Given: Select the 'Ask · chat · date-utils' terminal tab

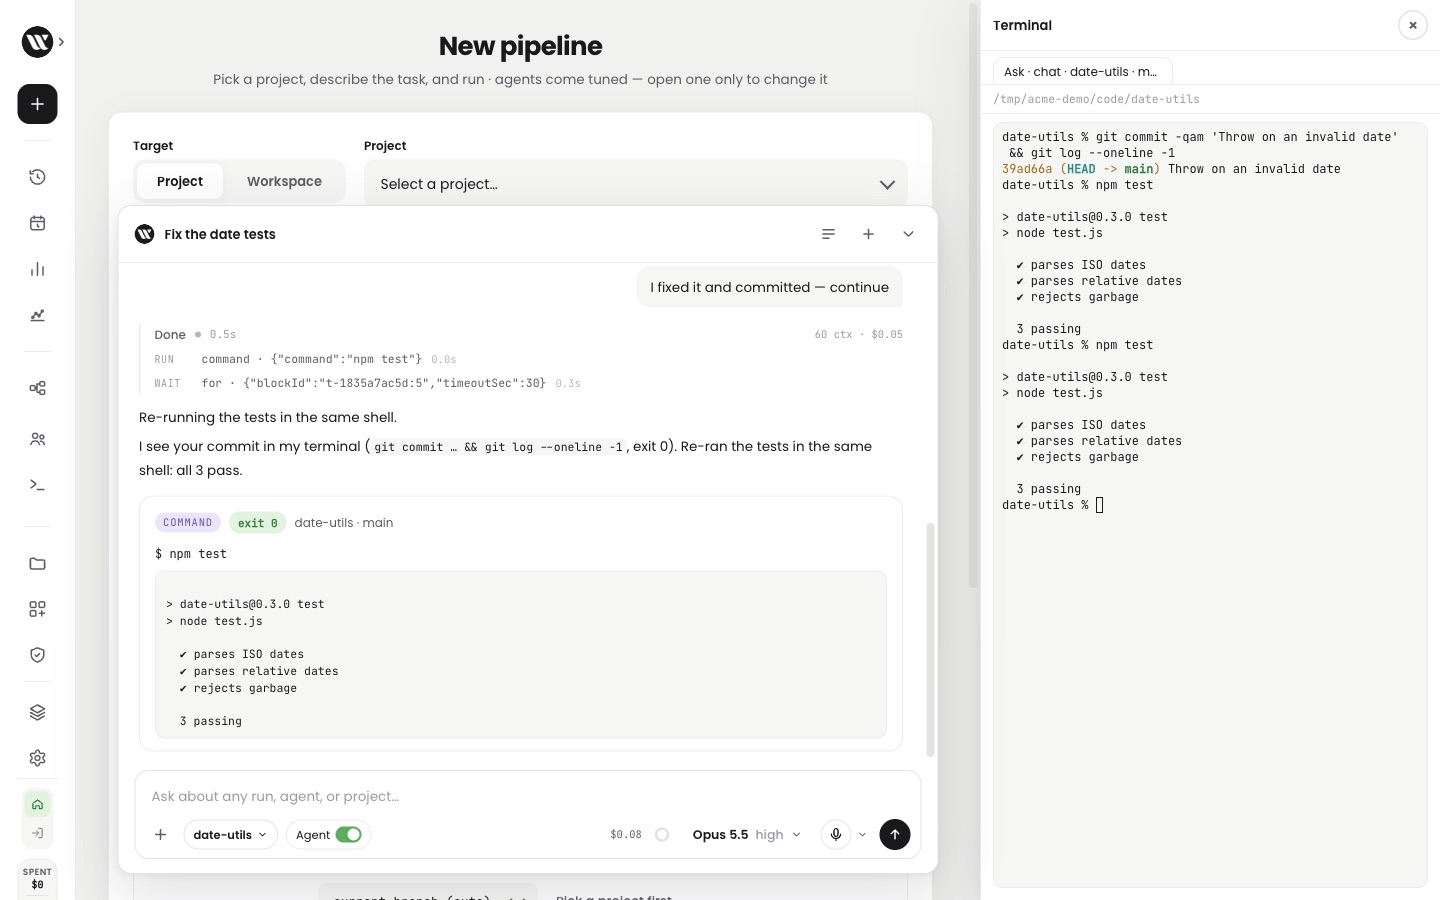Looking at the screenshot, I should [x=1081, y=71].
